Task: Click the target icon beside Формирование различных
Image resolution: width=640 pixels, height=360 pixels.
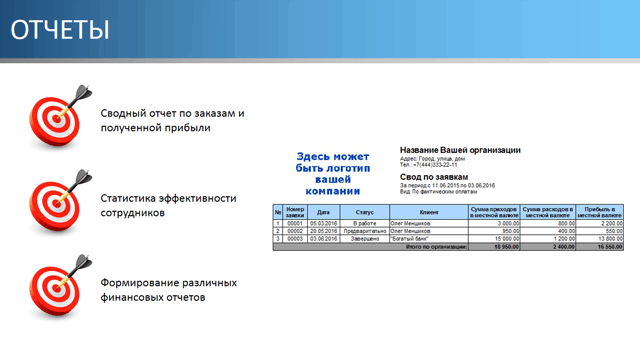Action: [60, 286]
